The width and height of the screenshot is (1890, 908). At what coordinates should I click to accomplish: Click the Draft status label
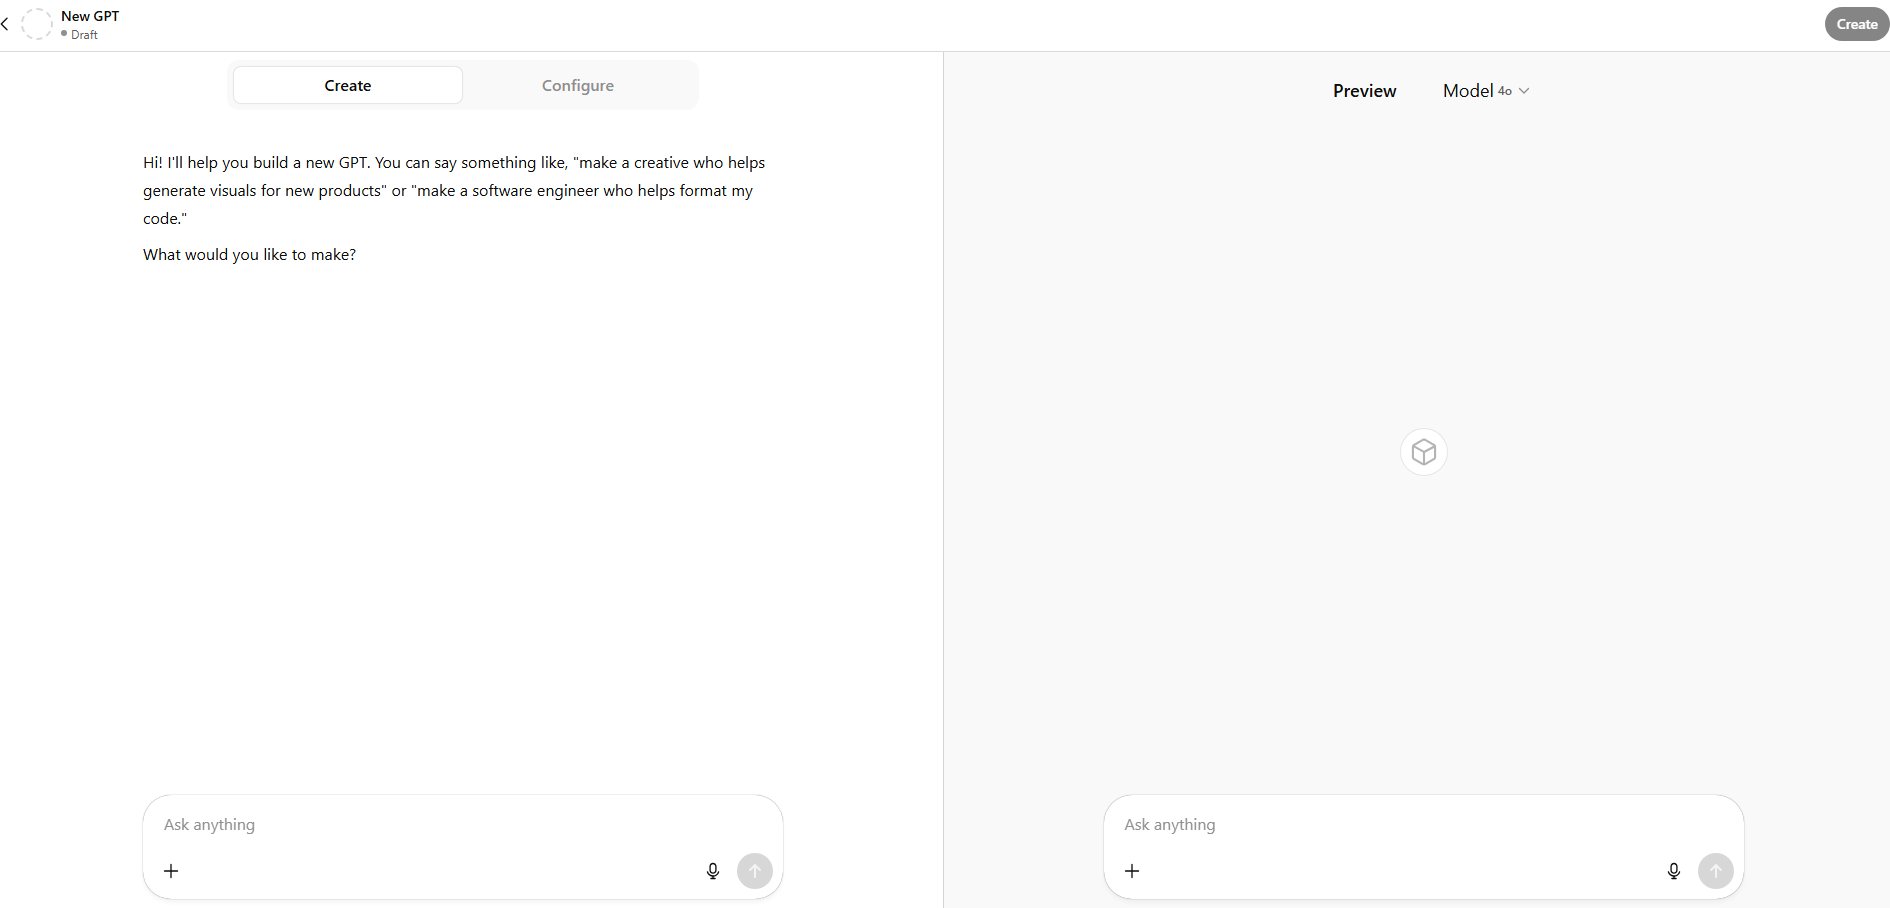[84, 35]
